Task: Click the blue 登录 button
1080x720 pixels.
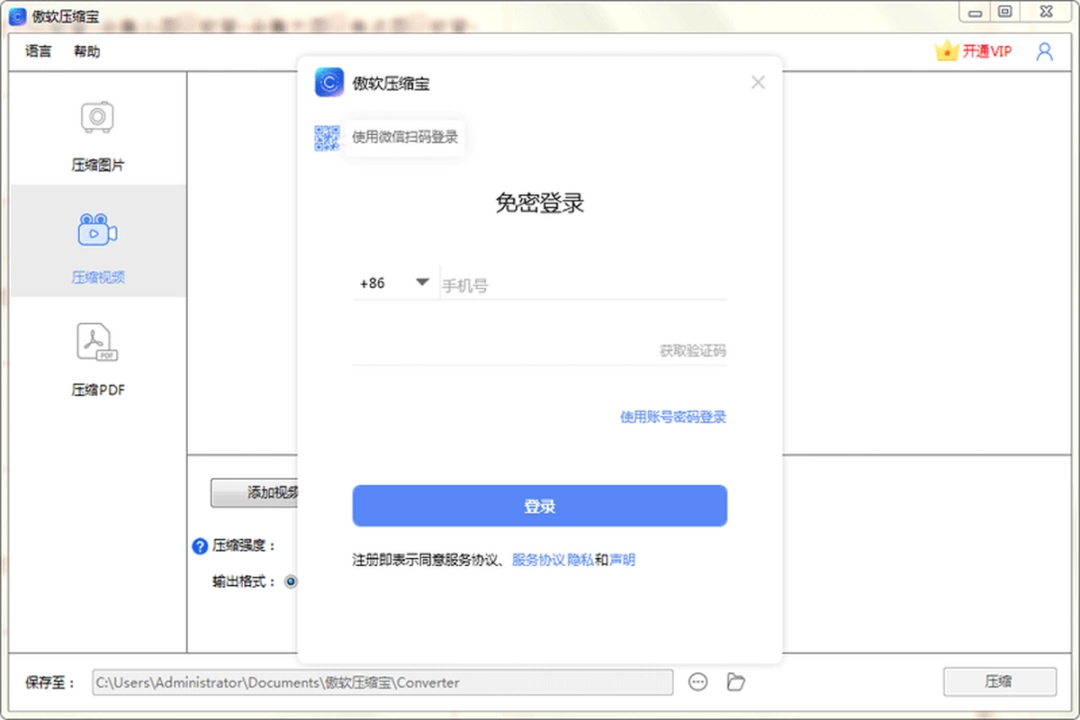Action: coord(539,506)
